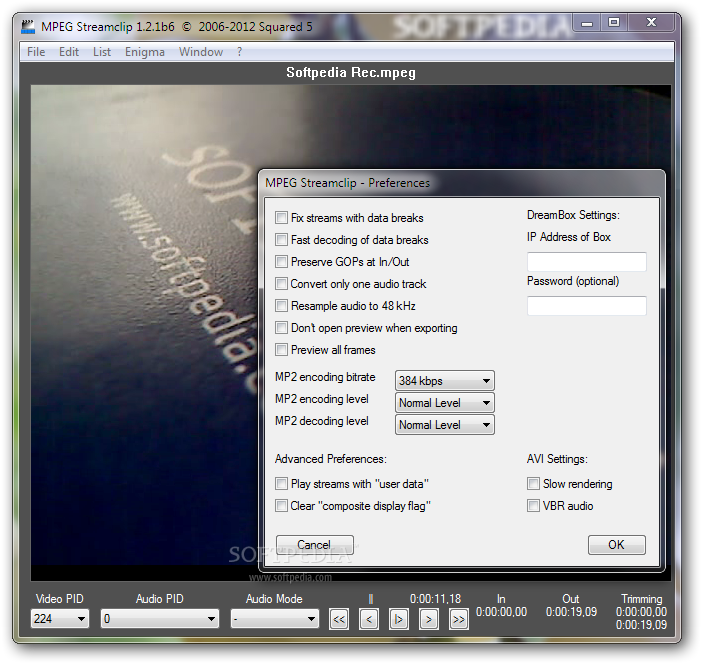Open the Audio PID dropdown
The image size is (702, 664).
pos(160,619)
